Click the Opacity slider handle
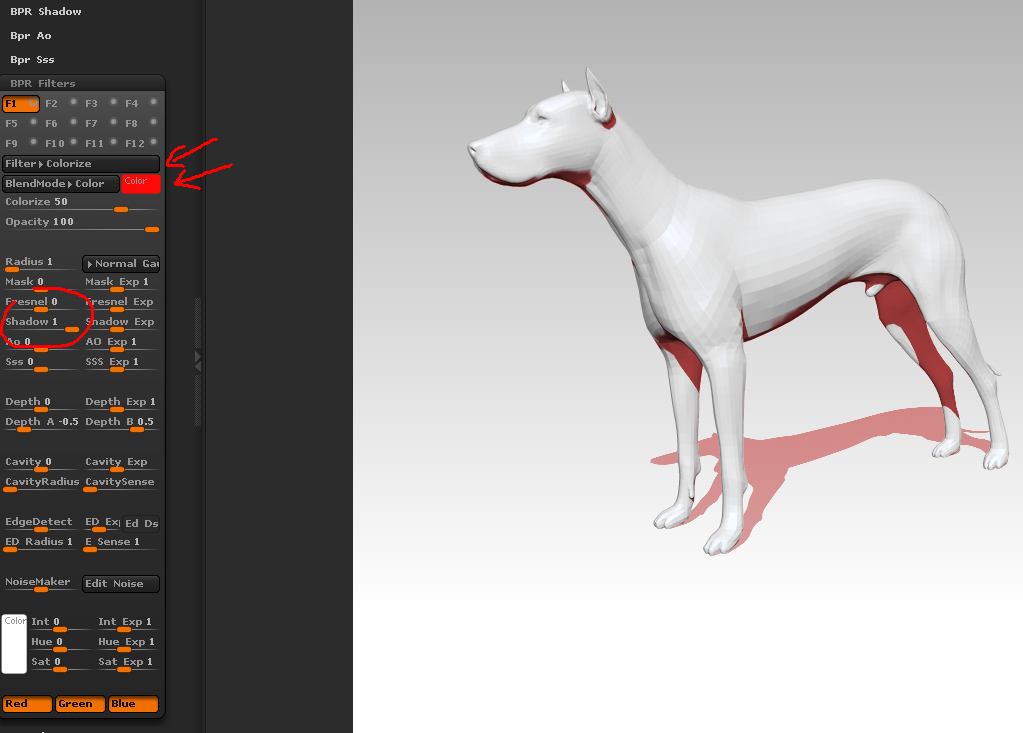This screenshot has height=733, width=1023. tap(151, 229)
